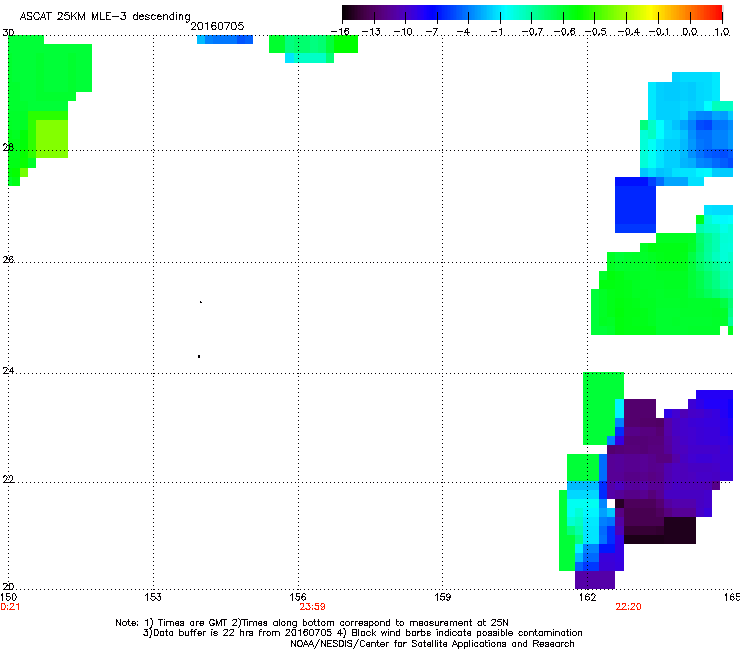This screenshot has width=740, height=650.
Task: Click the longitude label "153"
Action: 153,597
